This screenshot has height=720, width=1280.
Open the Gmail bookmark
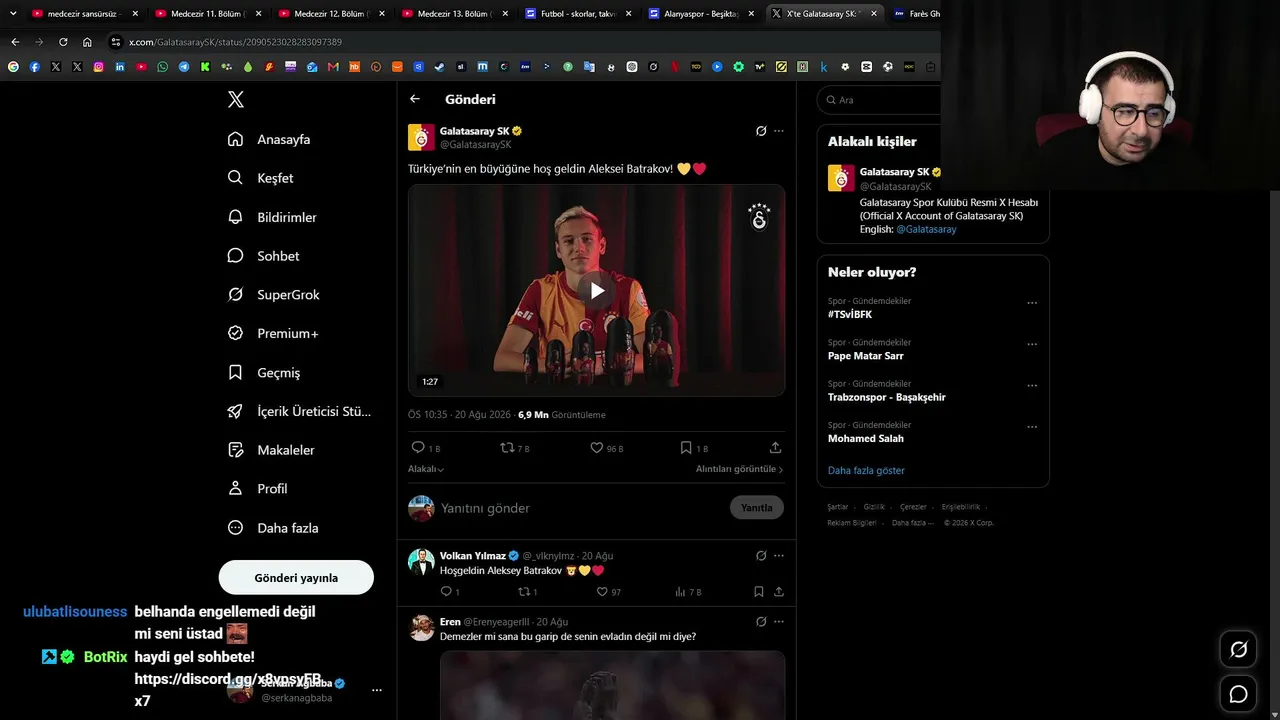(333, 67)
